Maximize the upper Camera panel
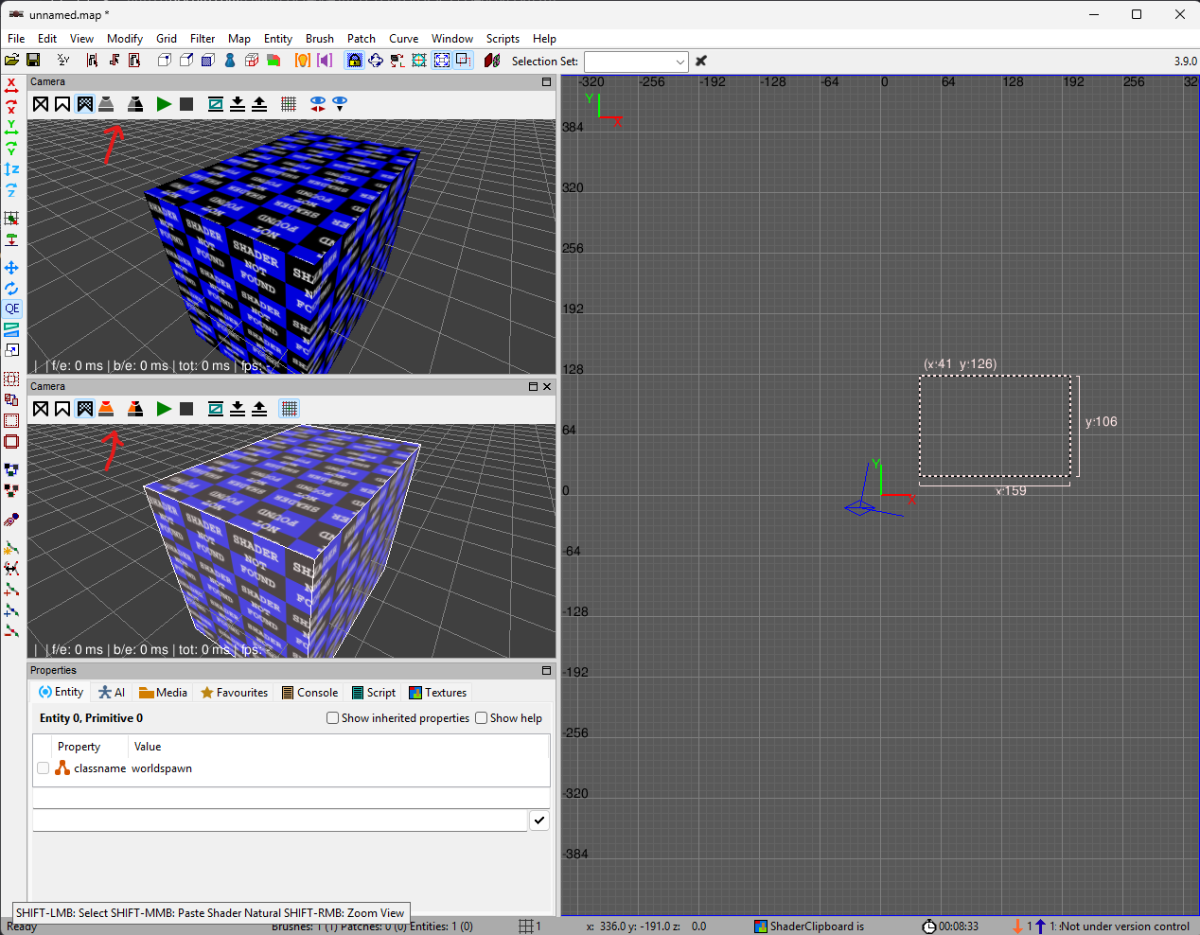The height and width of the screenshot is (935, 1200). (x=546, y=82)
